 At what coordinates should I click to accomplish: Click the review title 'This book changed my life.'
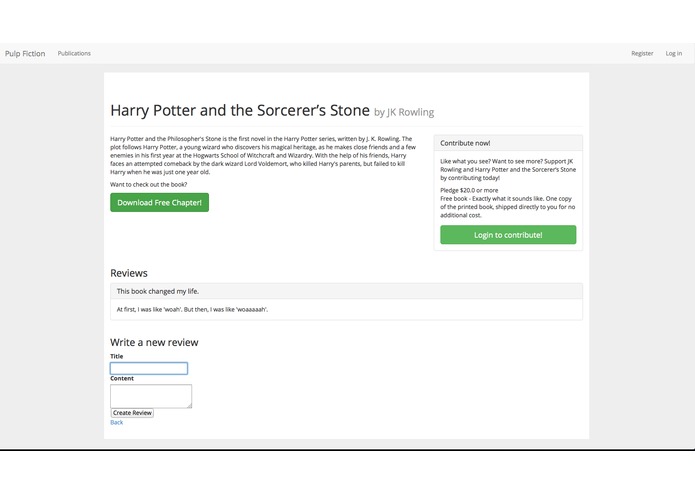pyautogui.click(x=158, y=291)
